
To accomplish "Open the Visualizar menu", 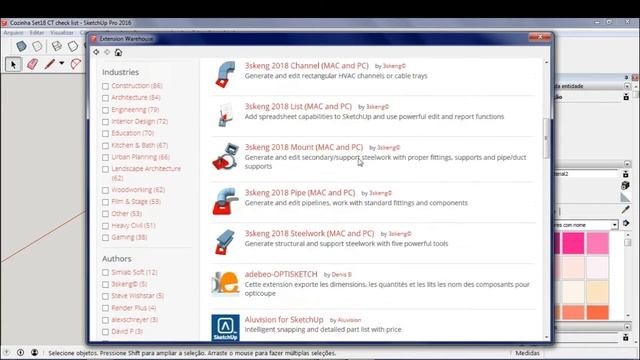I will pos(62,33).
